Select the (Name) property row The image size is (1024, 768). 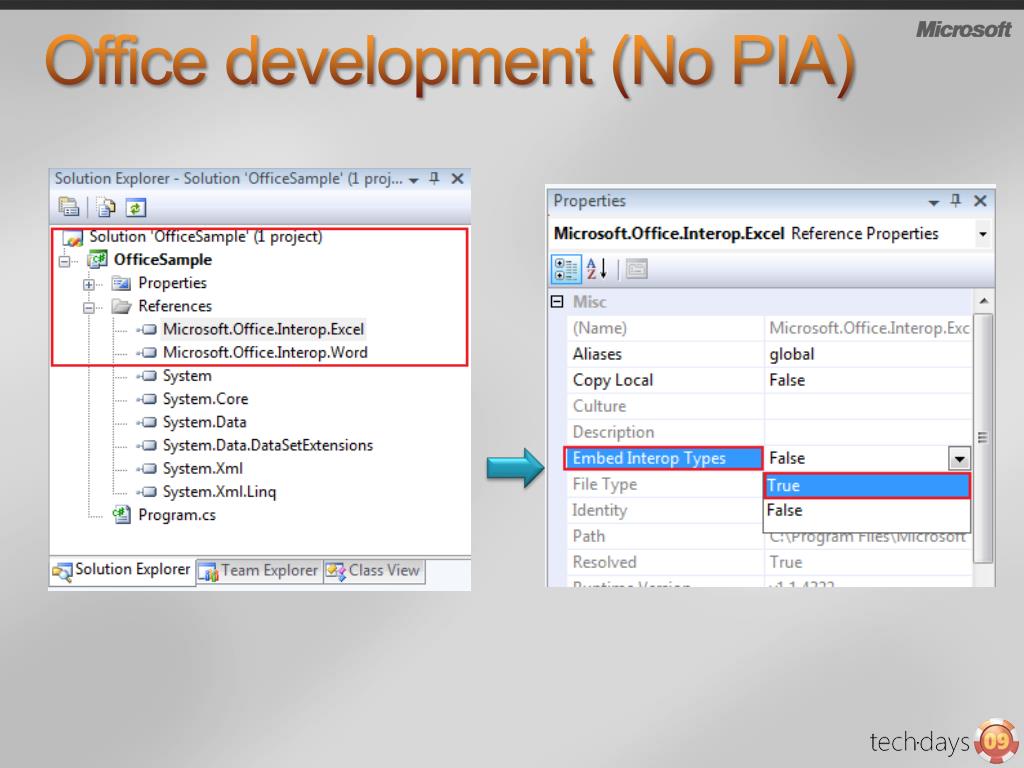coord(769,328)
